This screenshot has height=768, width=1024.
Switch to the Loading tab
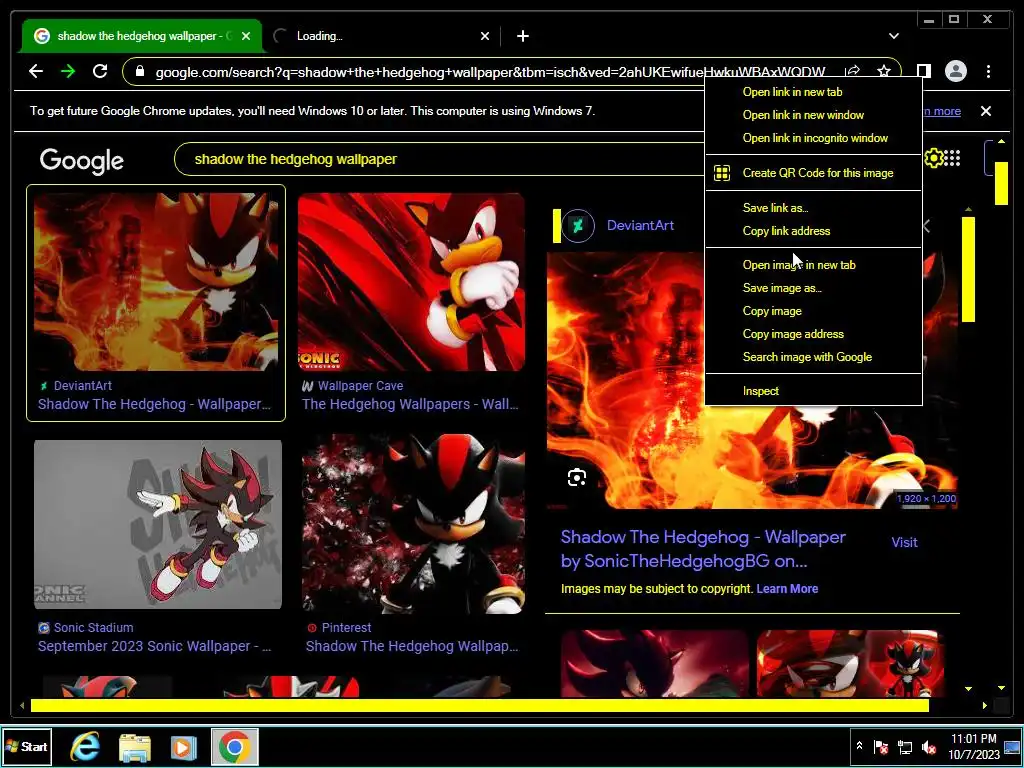[382, 36]
